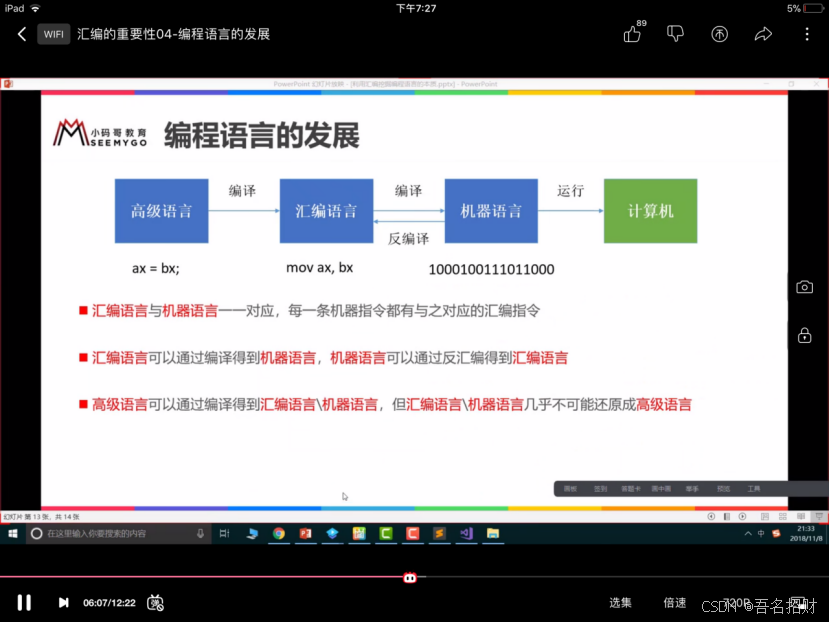Toggle the 中 input method indicator
Viewport: 830px width, 623px height.
click(761, 534)
